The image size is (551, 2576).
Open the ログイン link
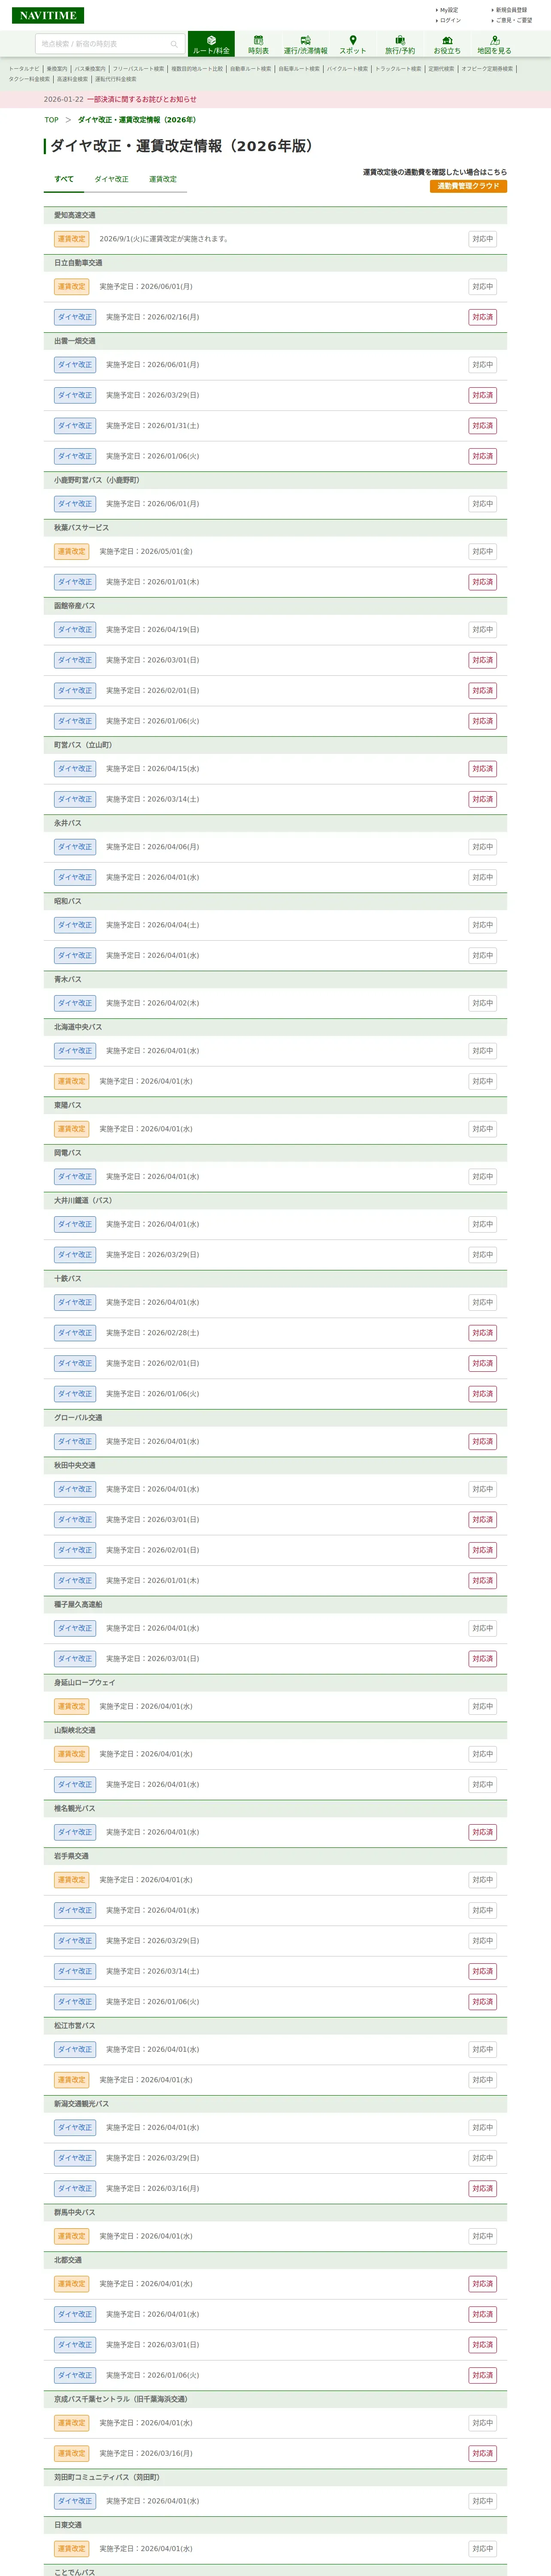pos(450,20)
